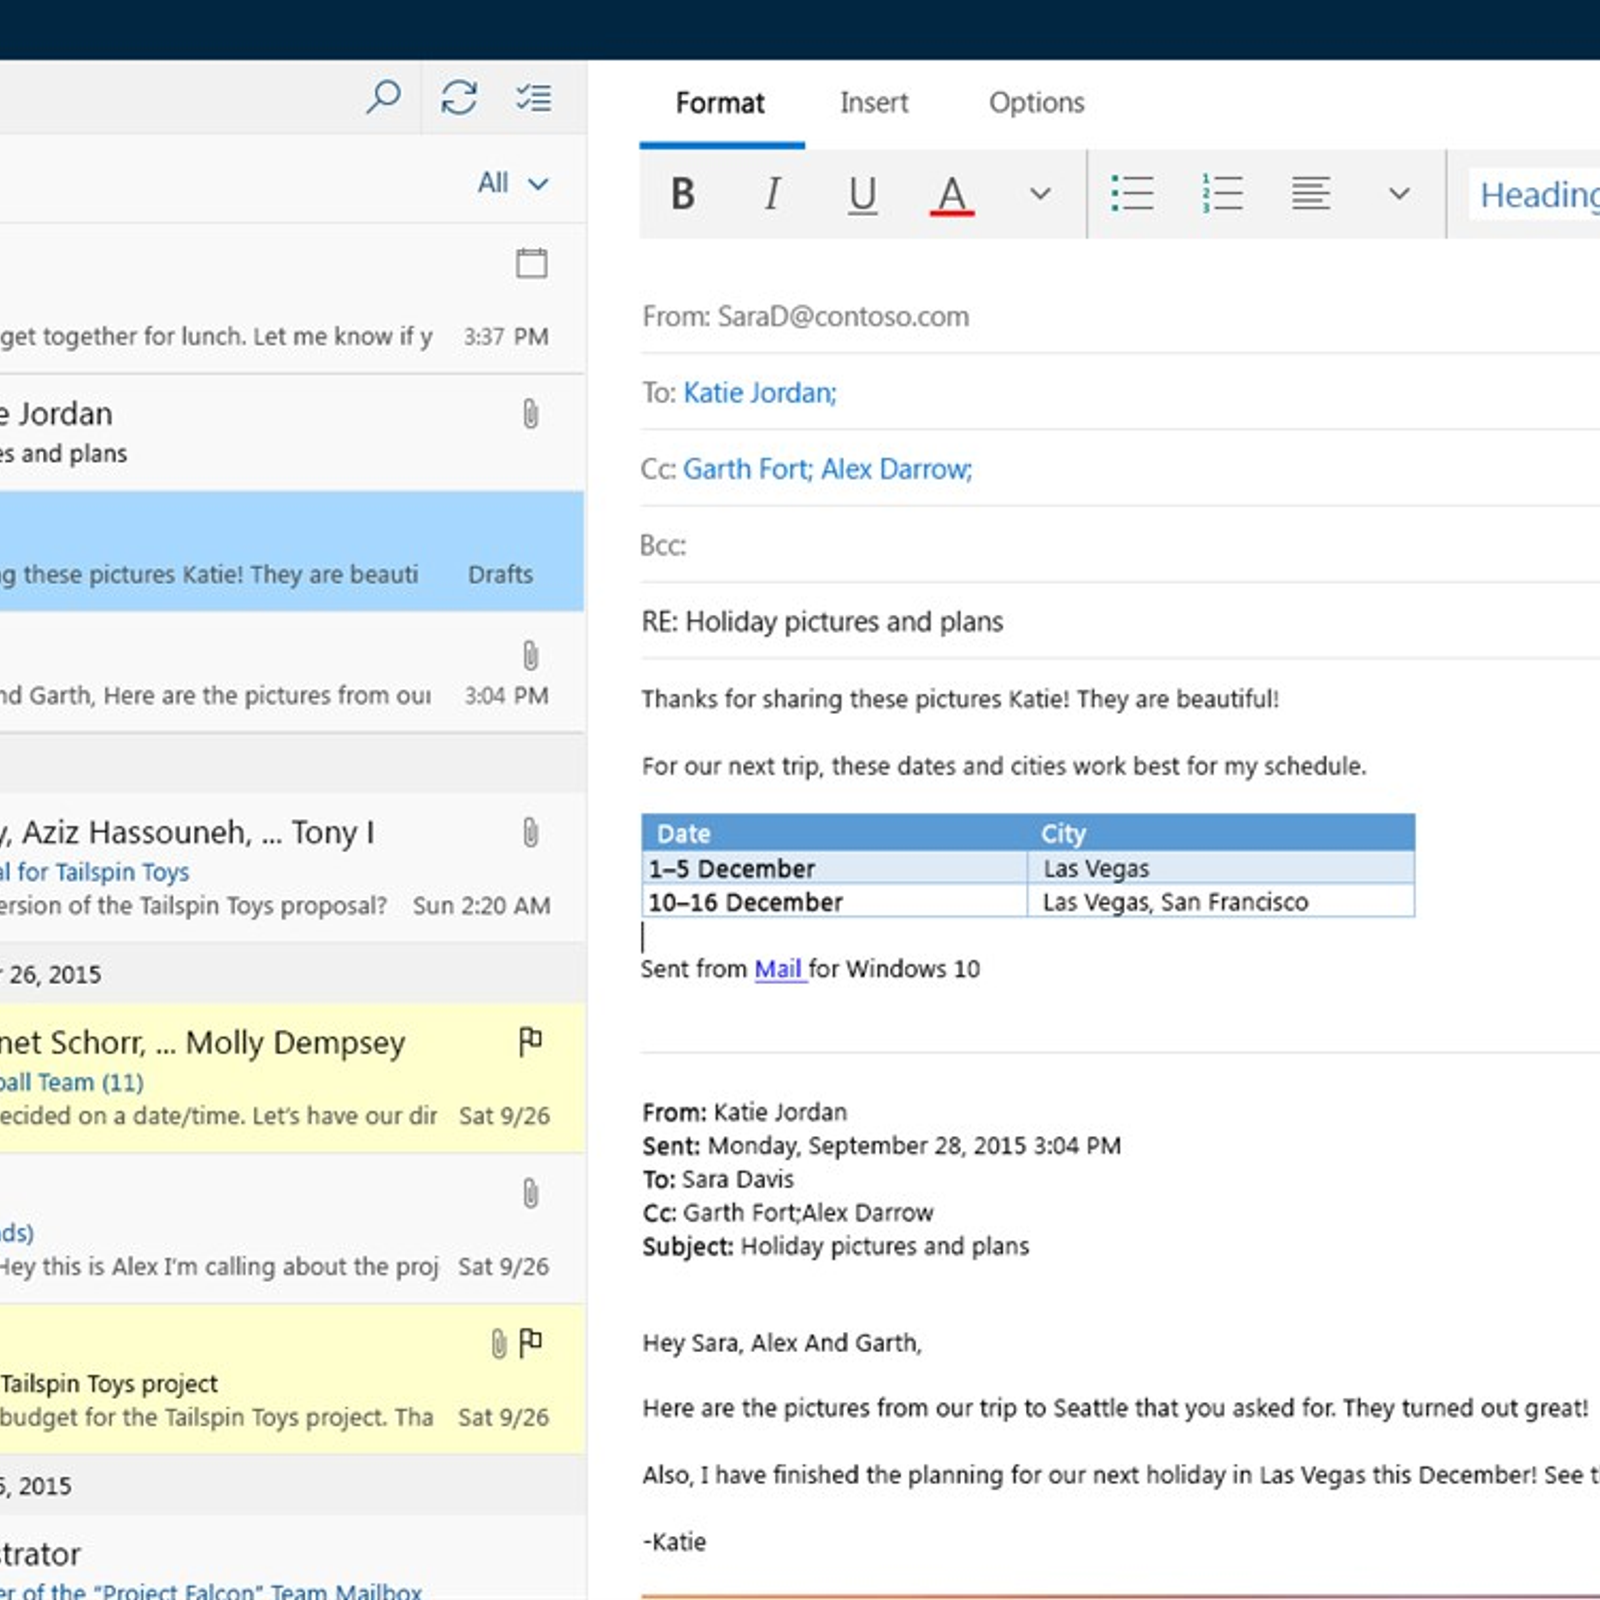Select Garth Fort in Cc field

pyautogui.click(x=747, y=469)
